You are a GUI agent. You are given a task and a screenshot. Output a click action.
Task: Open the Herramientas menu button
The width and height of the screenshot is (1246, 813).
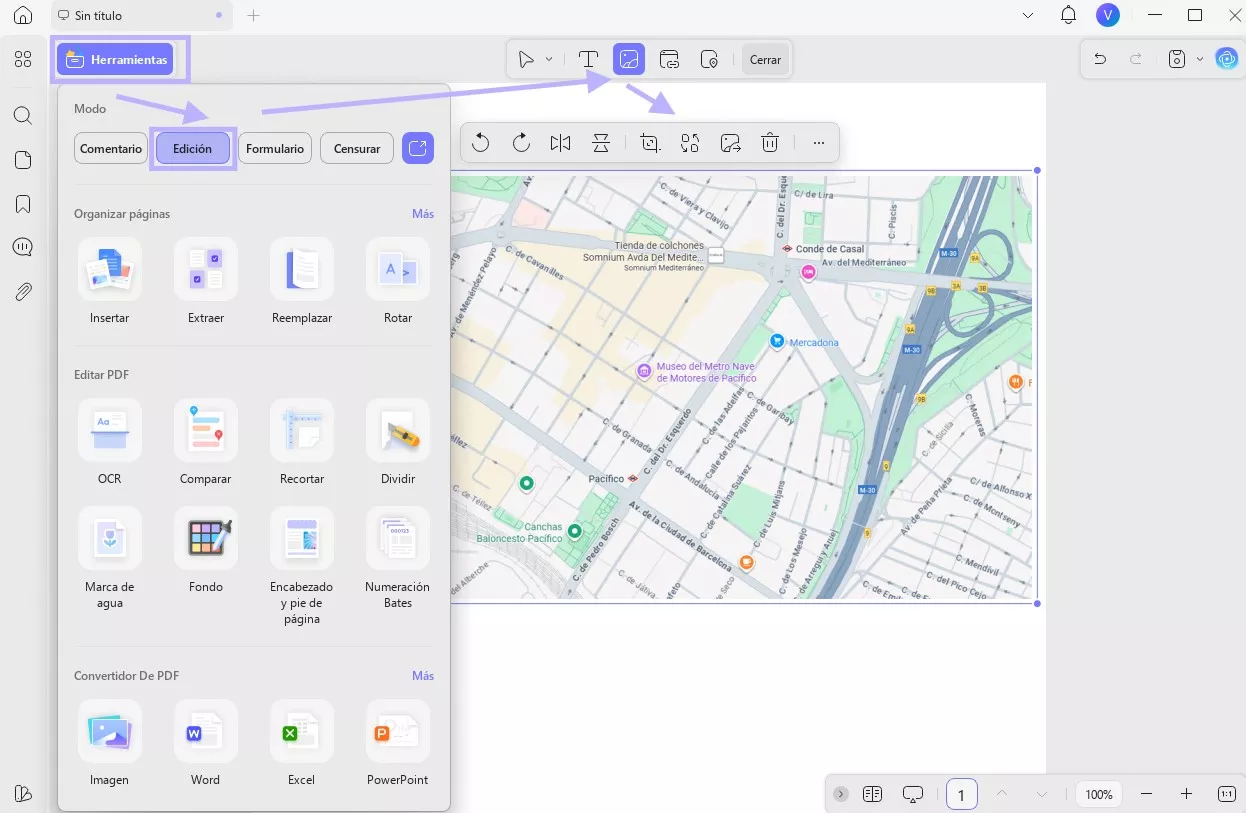[115, 60]
